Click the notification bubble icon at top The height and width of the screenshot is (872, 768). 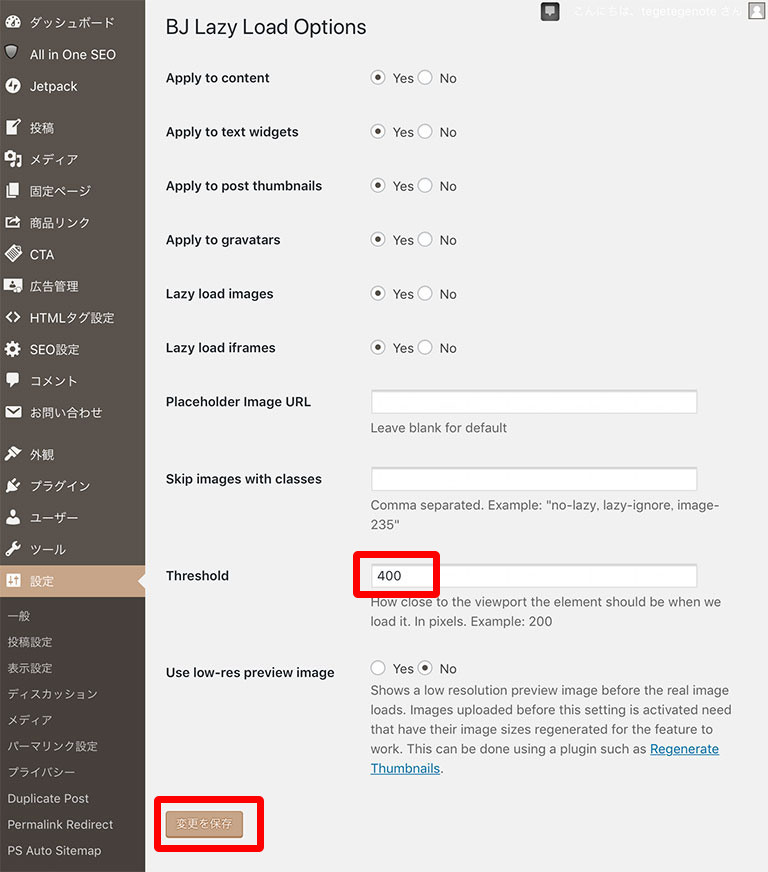point(550,12)
